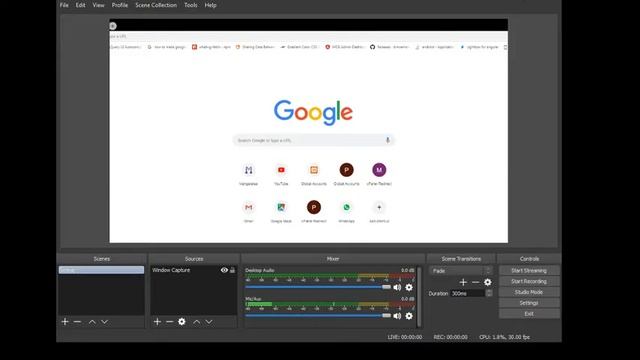
Task: Open Settings from the Controls panel
Action: coord(529,303)
